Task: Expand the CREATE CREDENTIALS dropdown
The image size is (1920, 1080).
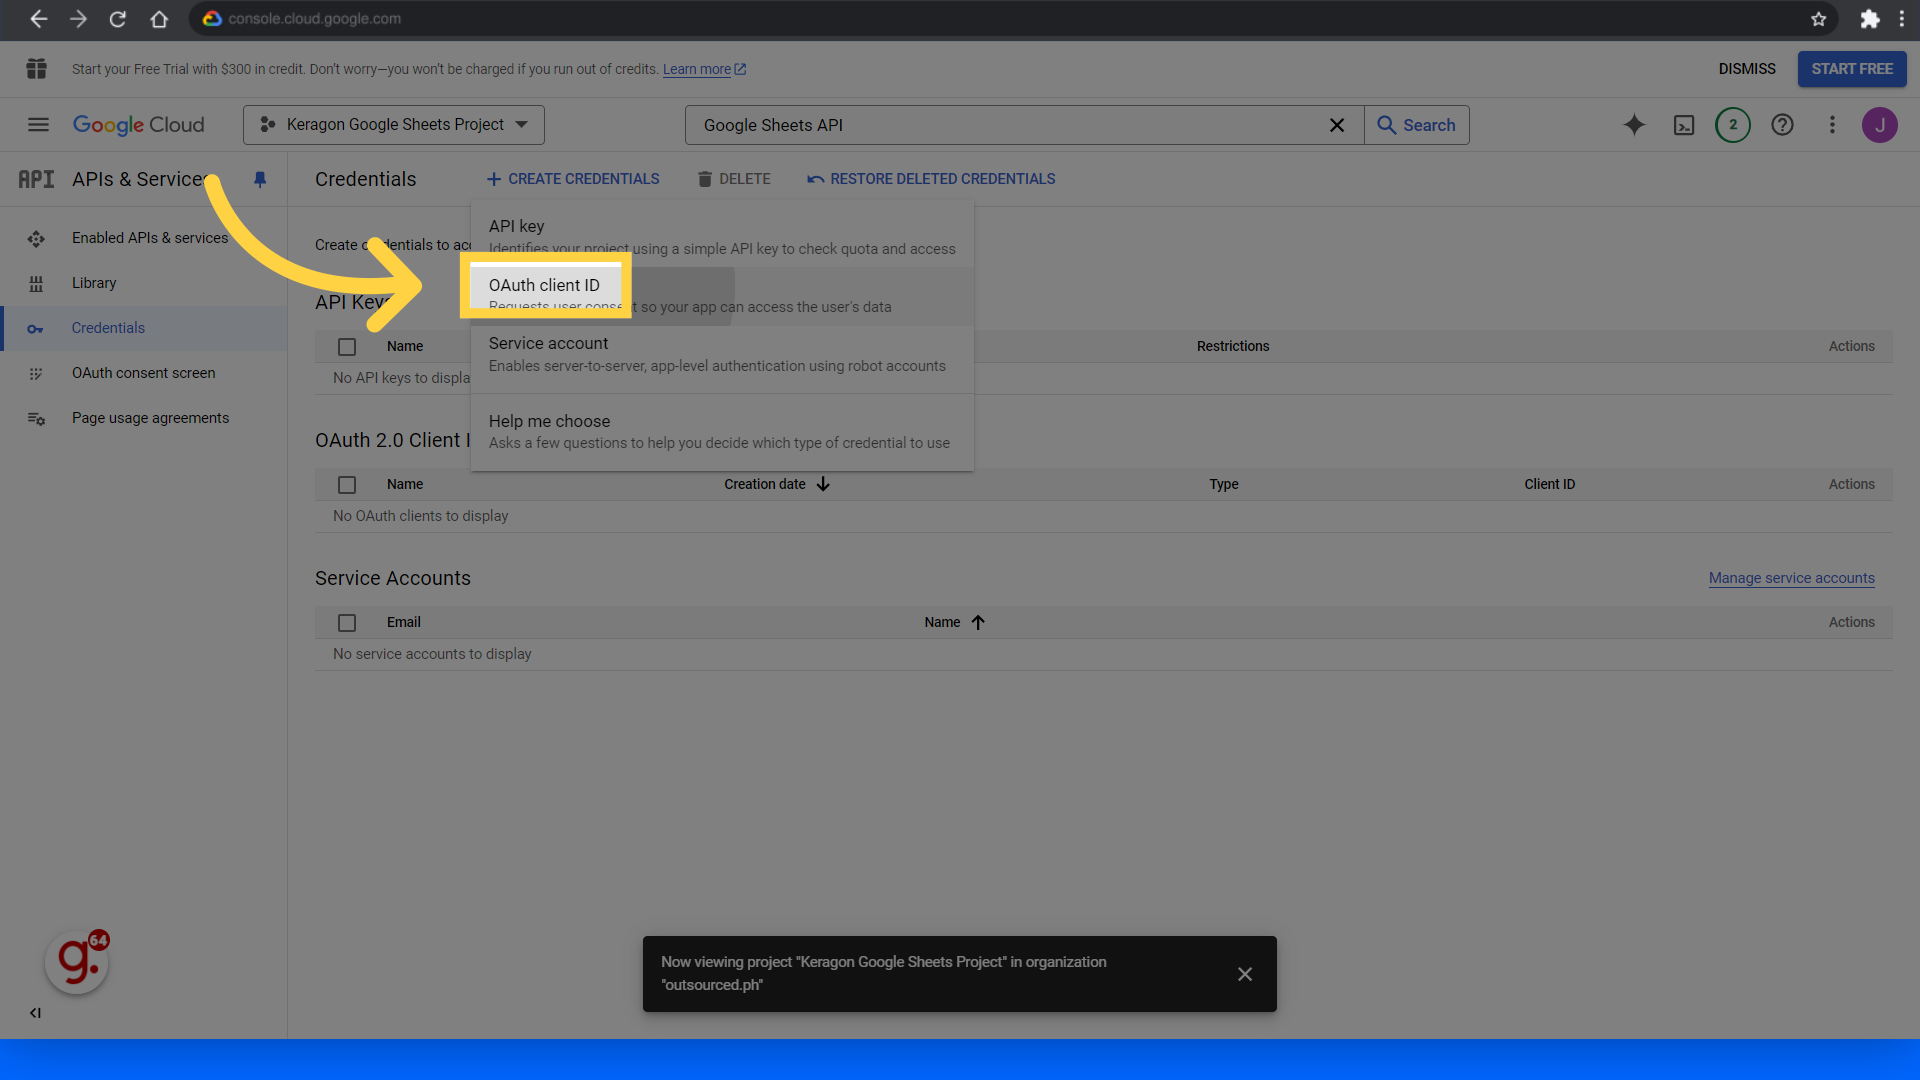Action: tap(573, 179)
